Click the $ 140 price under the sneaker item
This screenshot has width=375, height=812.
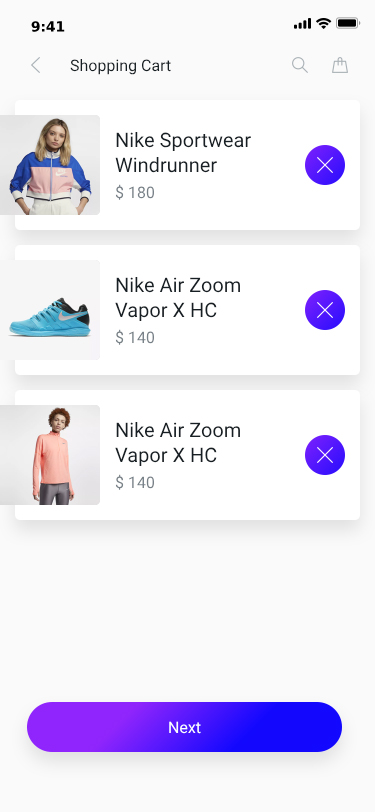(135, 338)
